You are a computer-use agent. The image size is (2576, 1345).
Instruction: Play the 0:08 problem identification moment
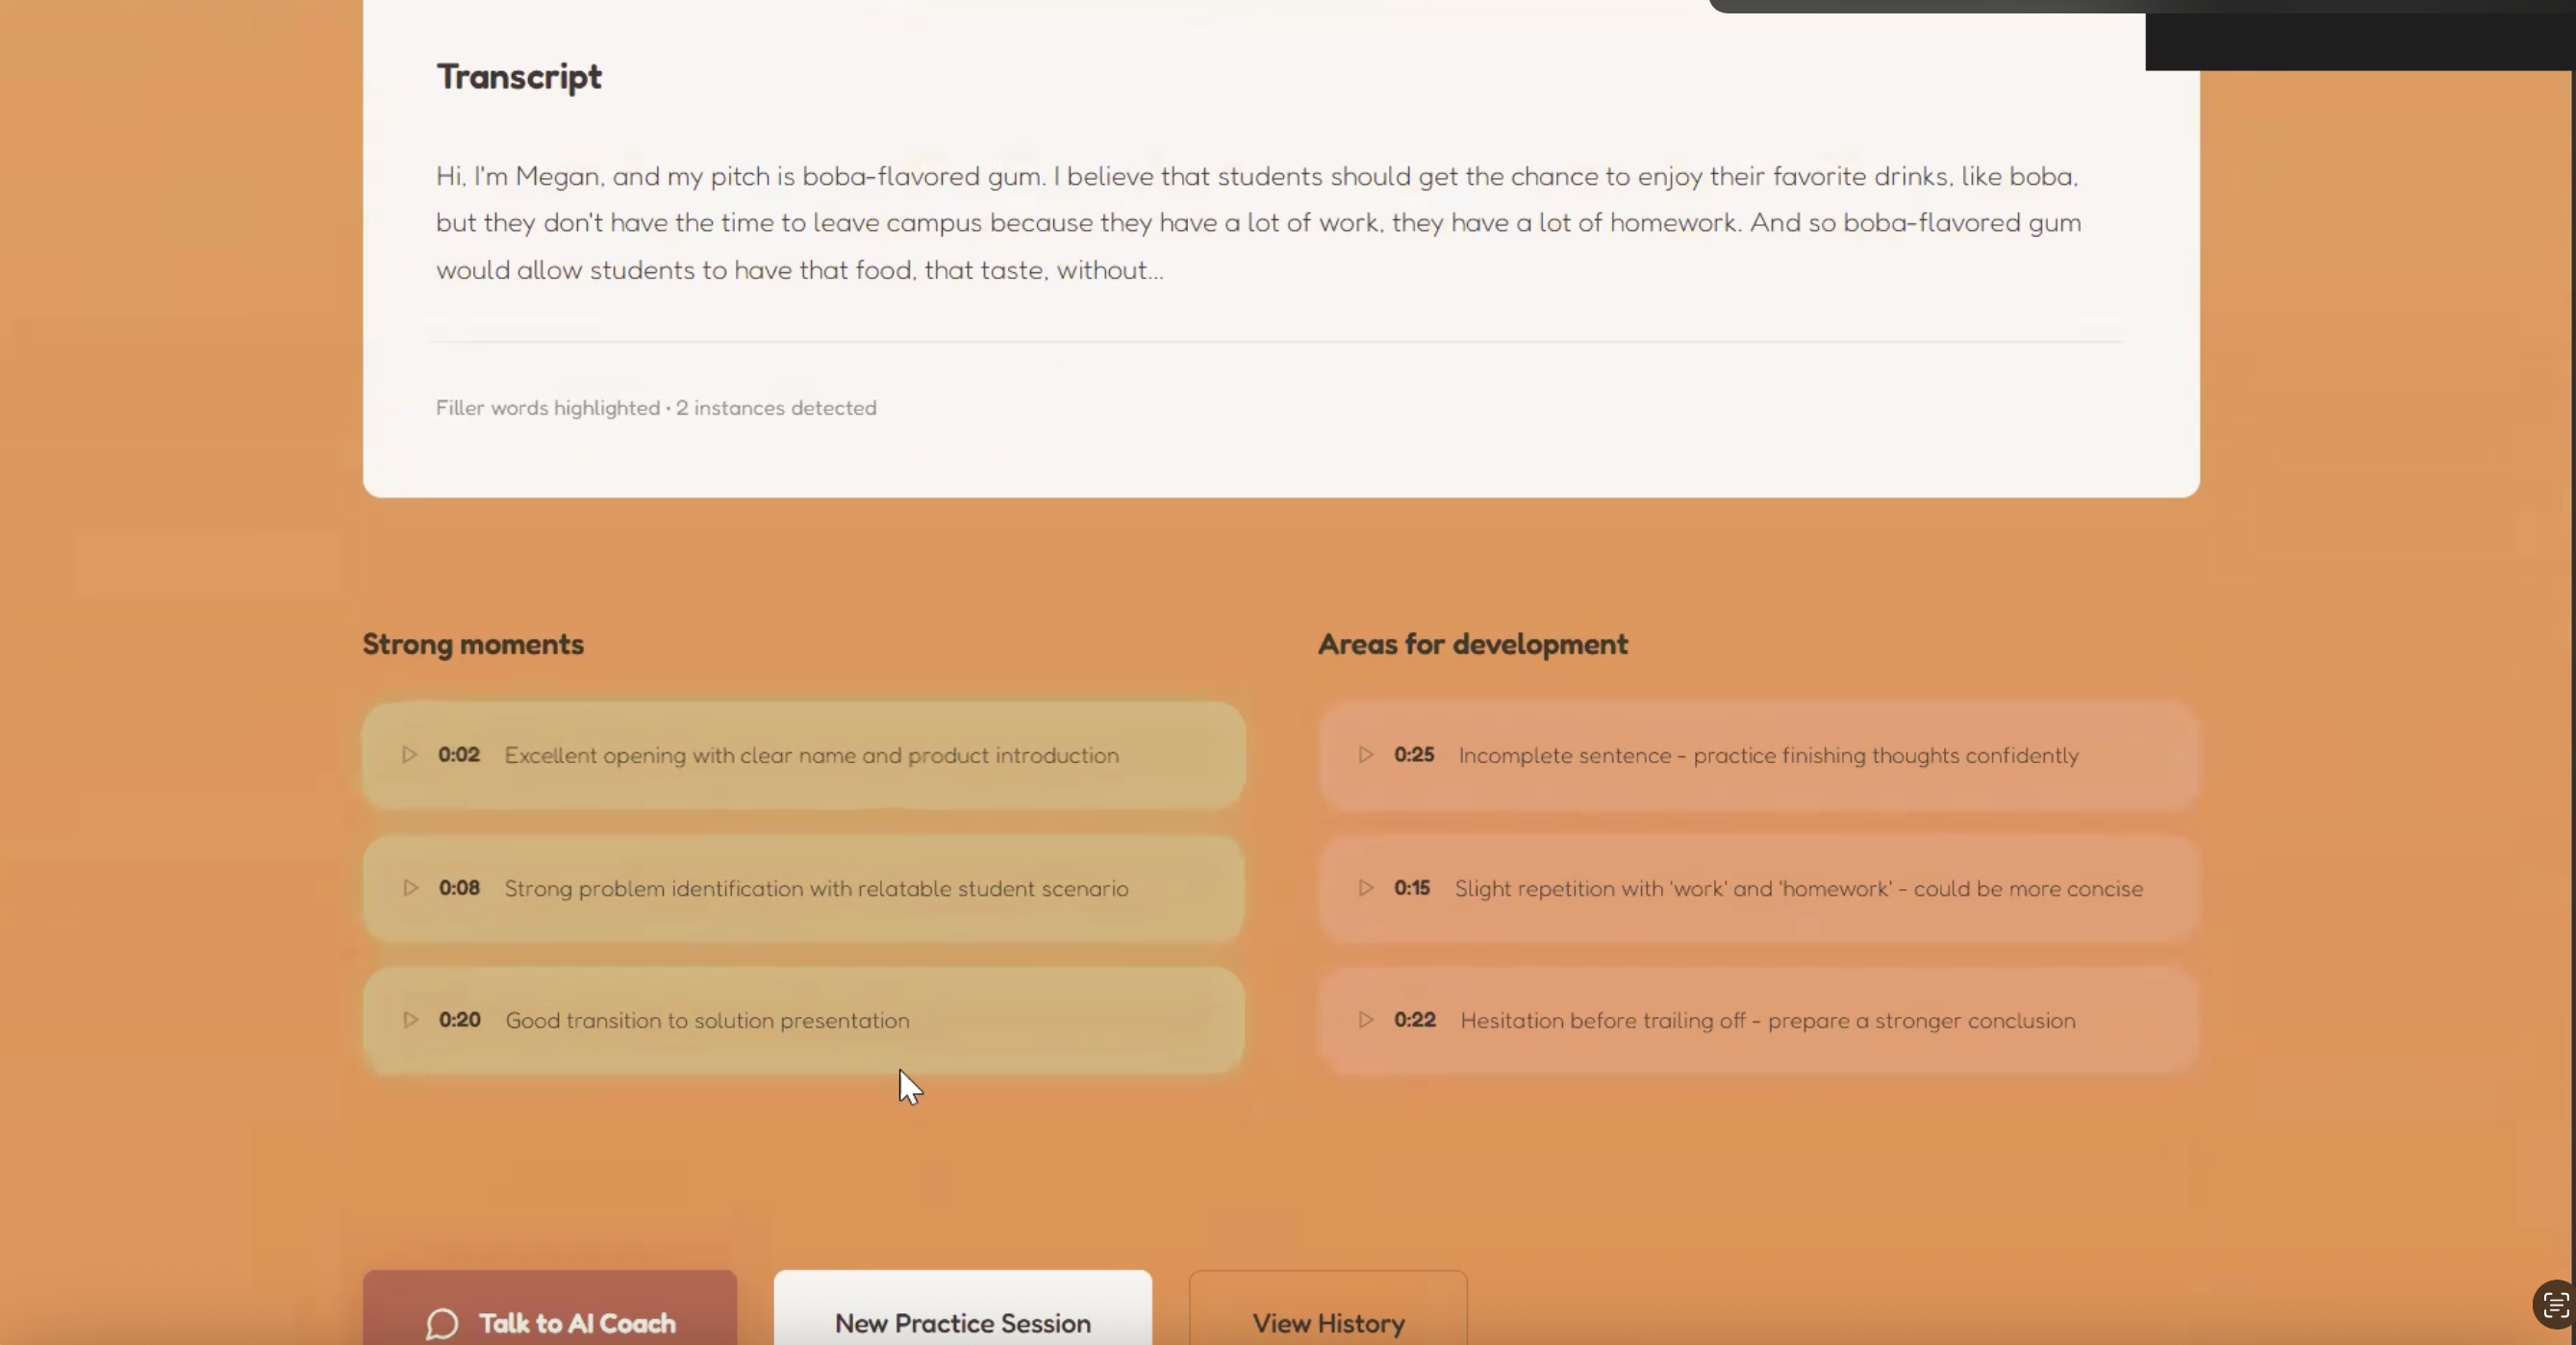pos(410,888)
